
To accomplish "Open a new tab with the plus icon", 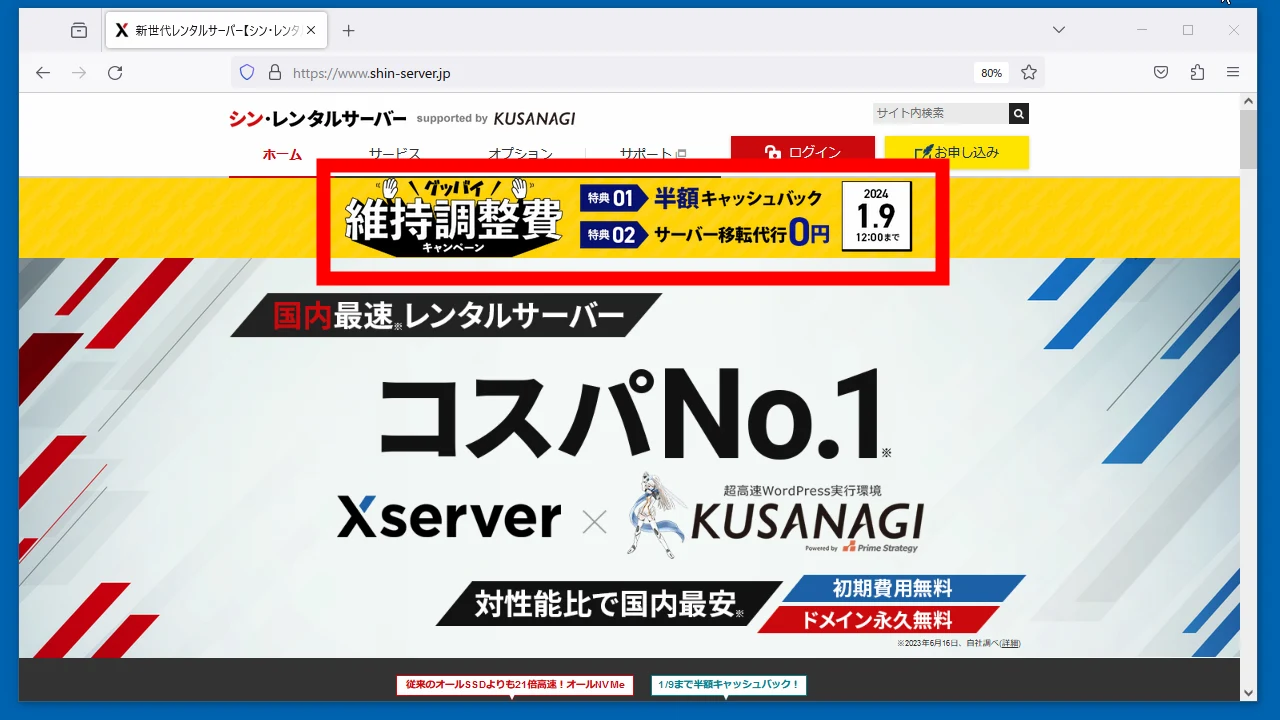I will click(348, 30).
